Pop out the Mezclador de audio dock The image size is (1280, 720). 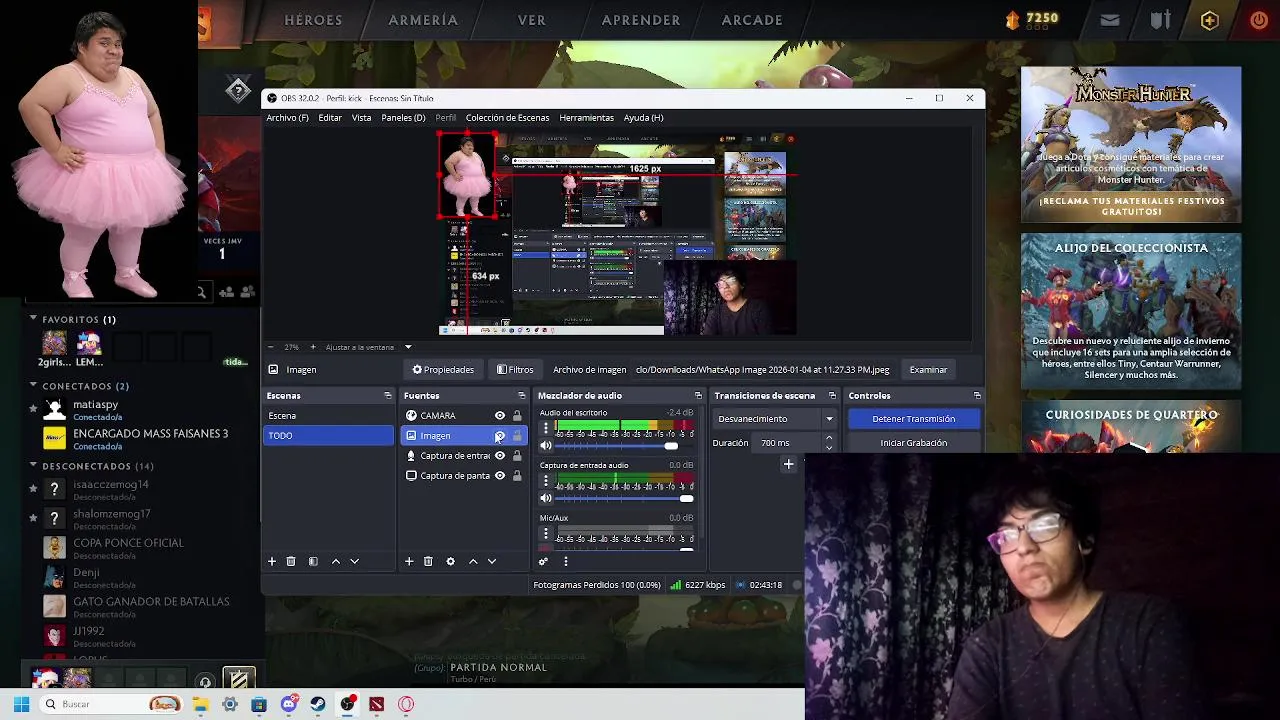click(698, 396)
